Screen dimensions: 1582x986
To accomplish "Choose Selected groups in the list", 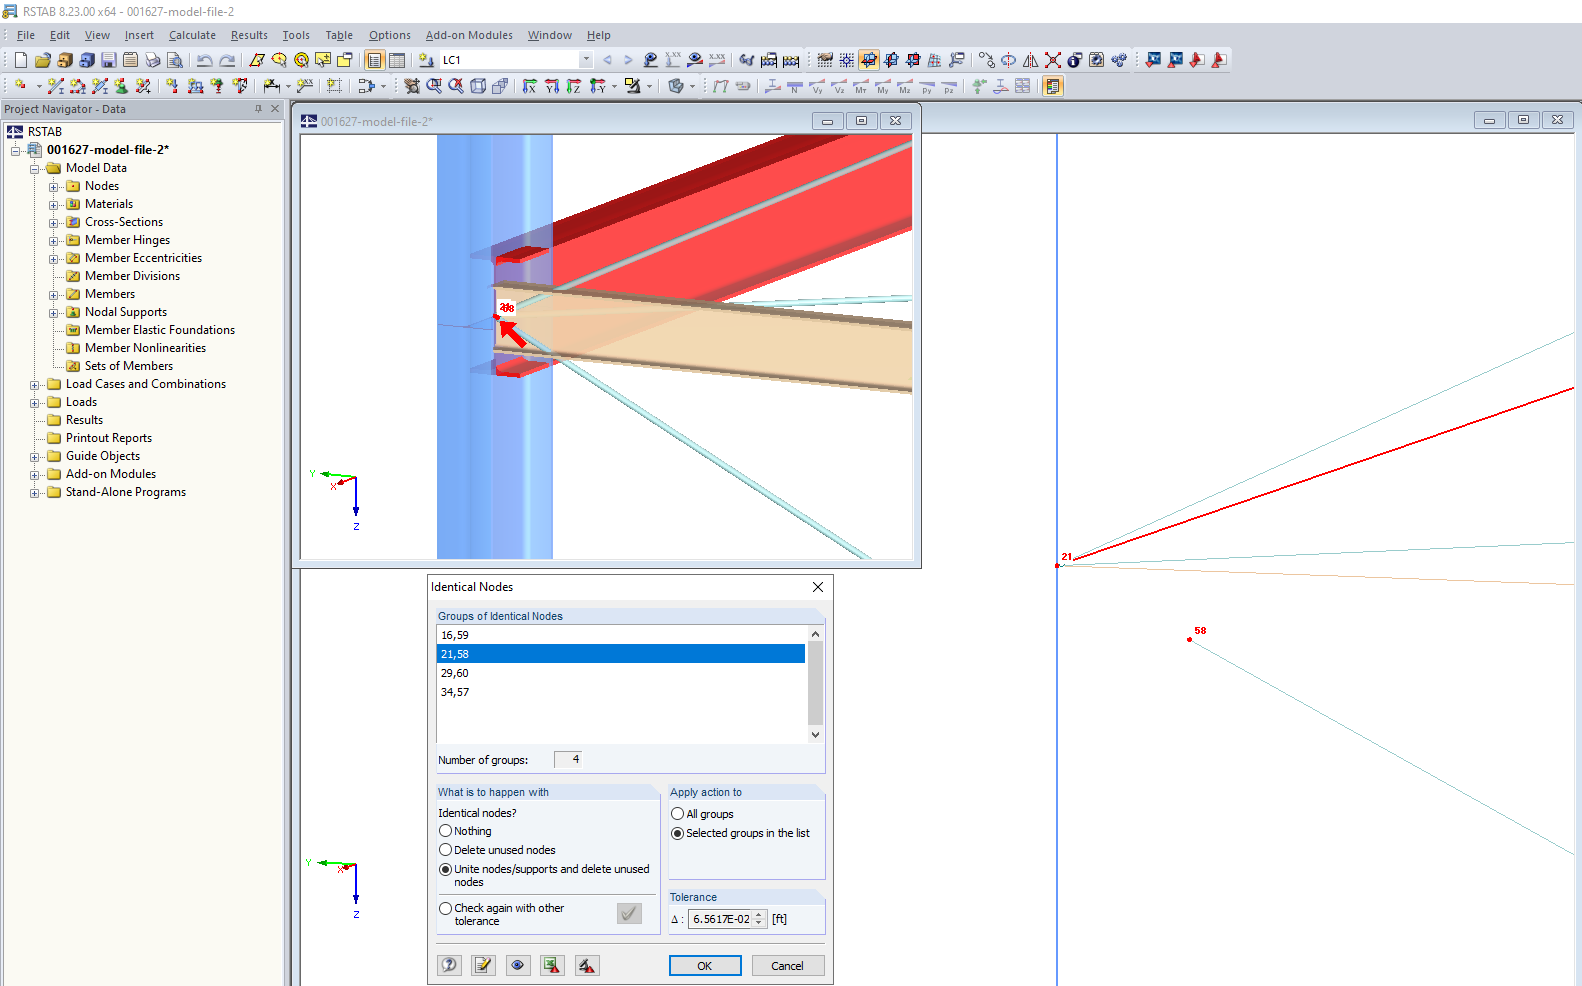I will (x=678, y=833).
